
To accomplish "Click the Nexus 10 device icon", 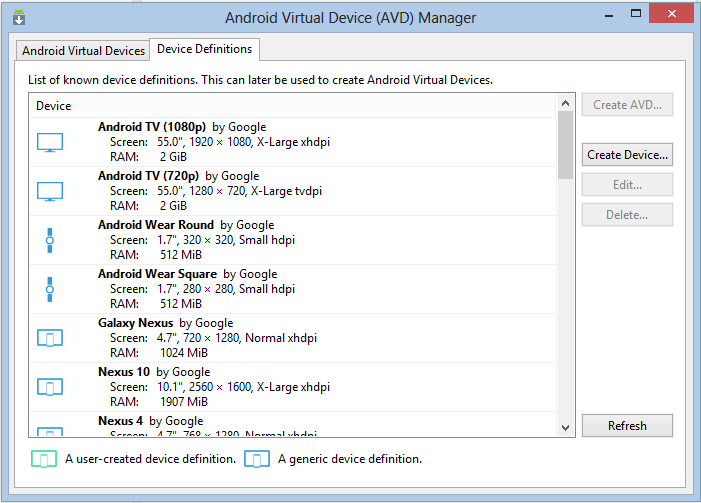I will click(x=50, y=387).
